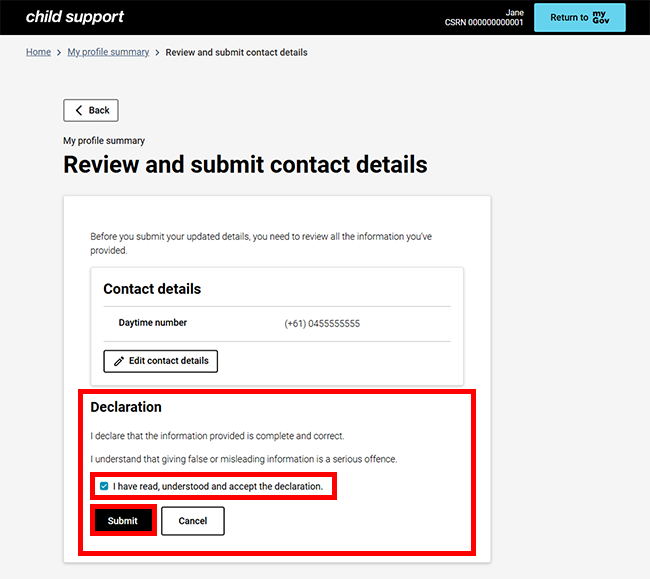Click the 'Edit contact details' button text

[168, 361]
